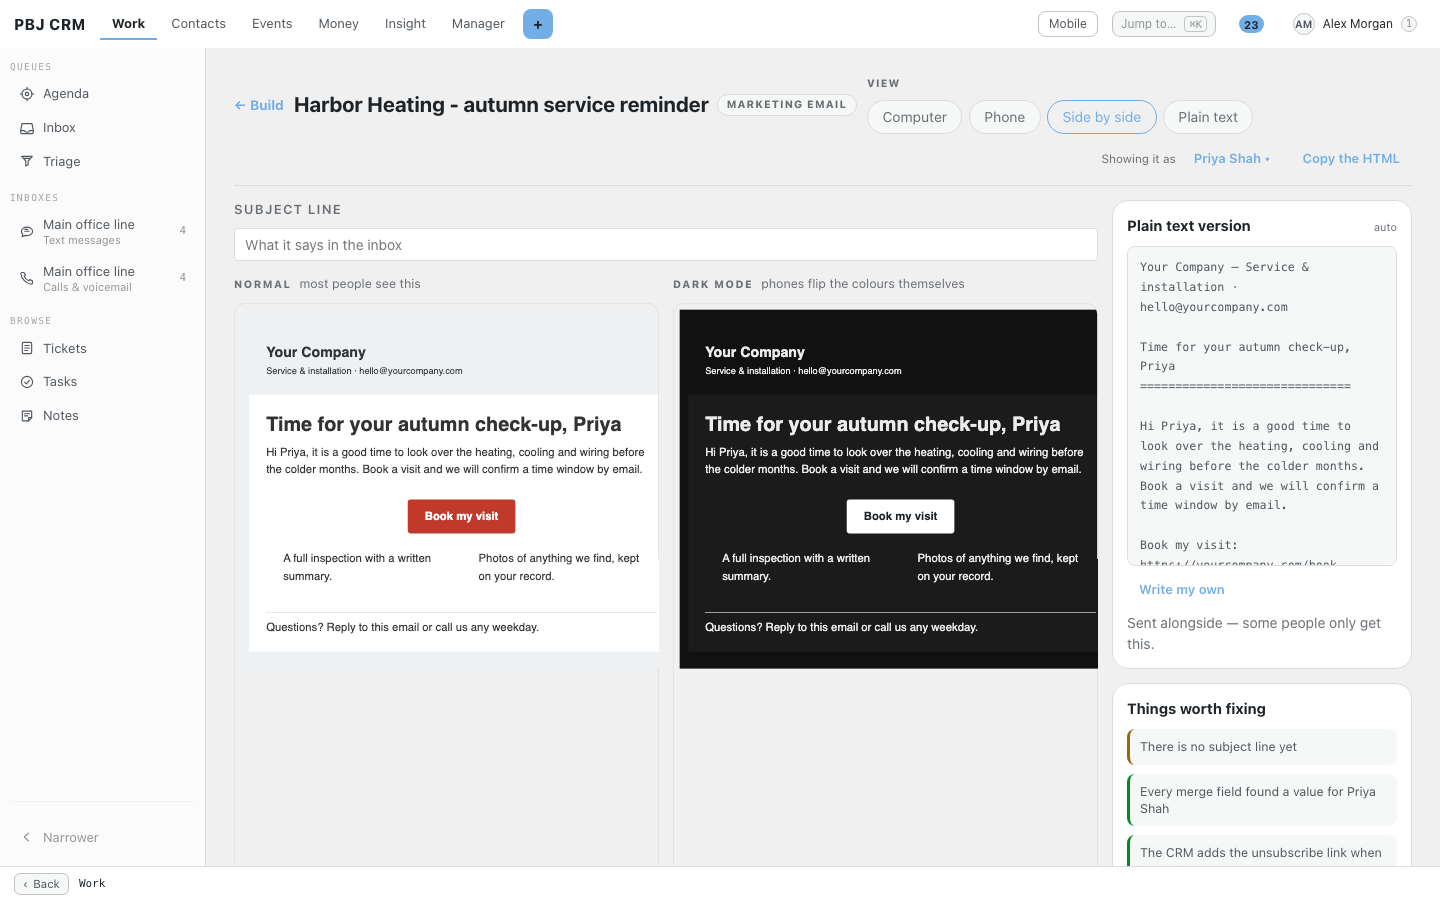Click the merge field check note
The height and width of the screenshot is (900, 1440).
pos(1262,800)
